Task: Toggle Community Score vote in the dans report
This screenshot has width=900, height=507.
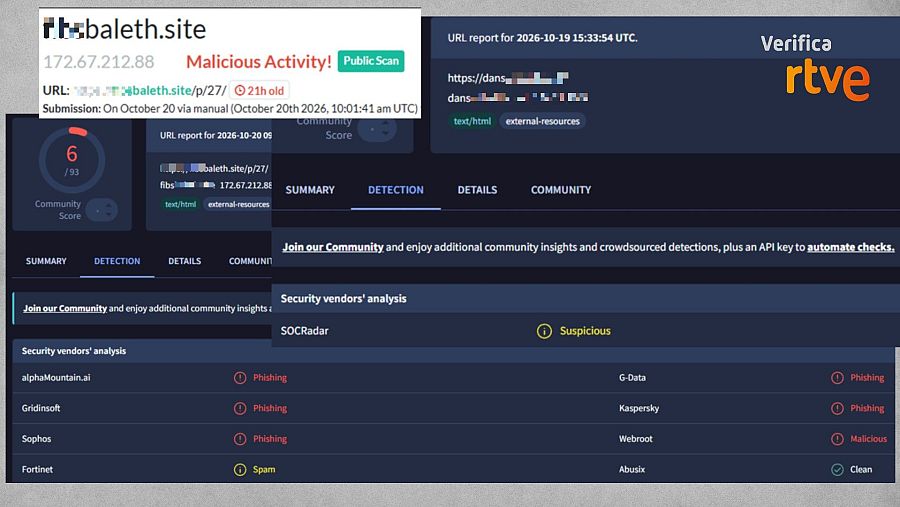Action: 377,130
